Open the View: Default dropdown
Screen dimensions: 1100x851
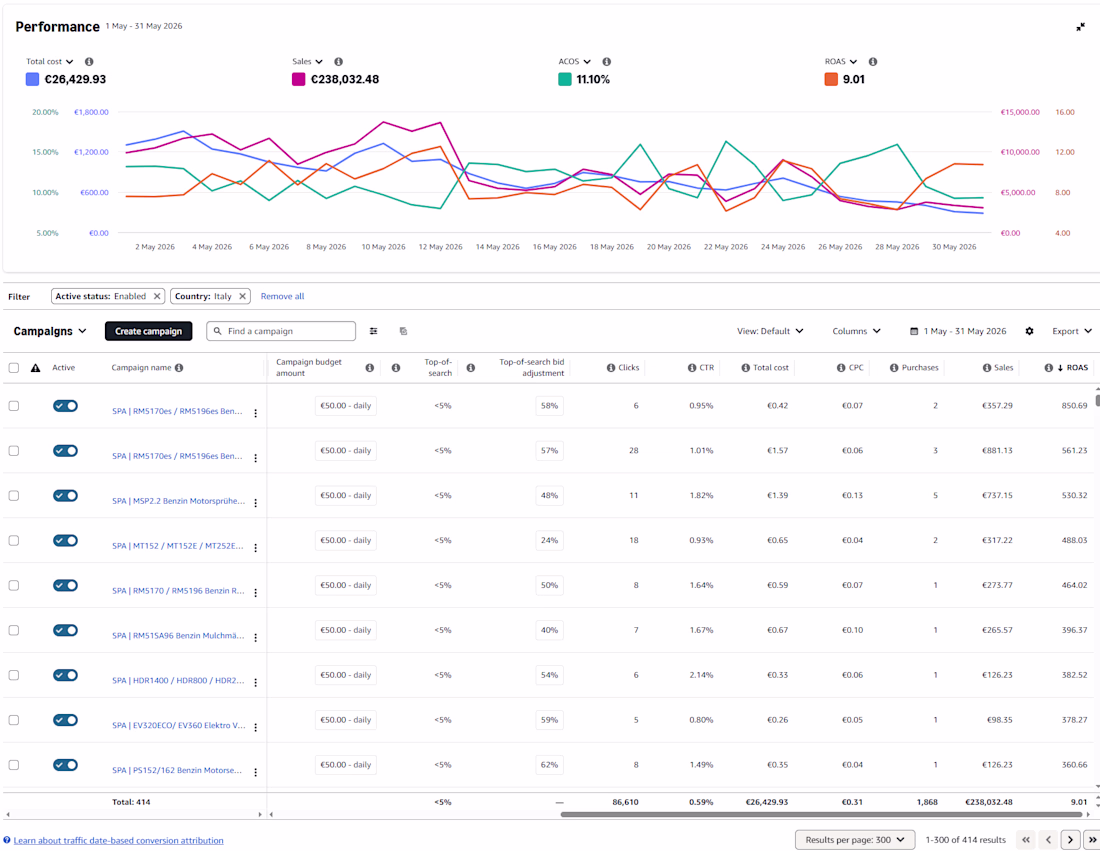pyautogui.click(x=770, y=331)
